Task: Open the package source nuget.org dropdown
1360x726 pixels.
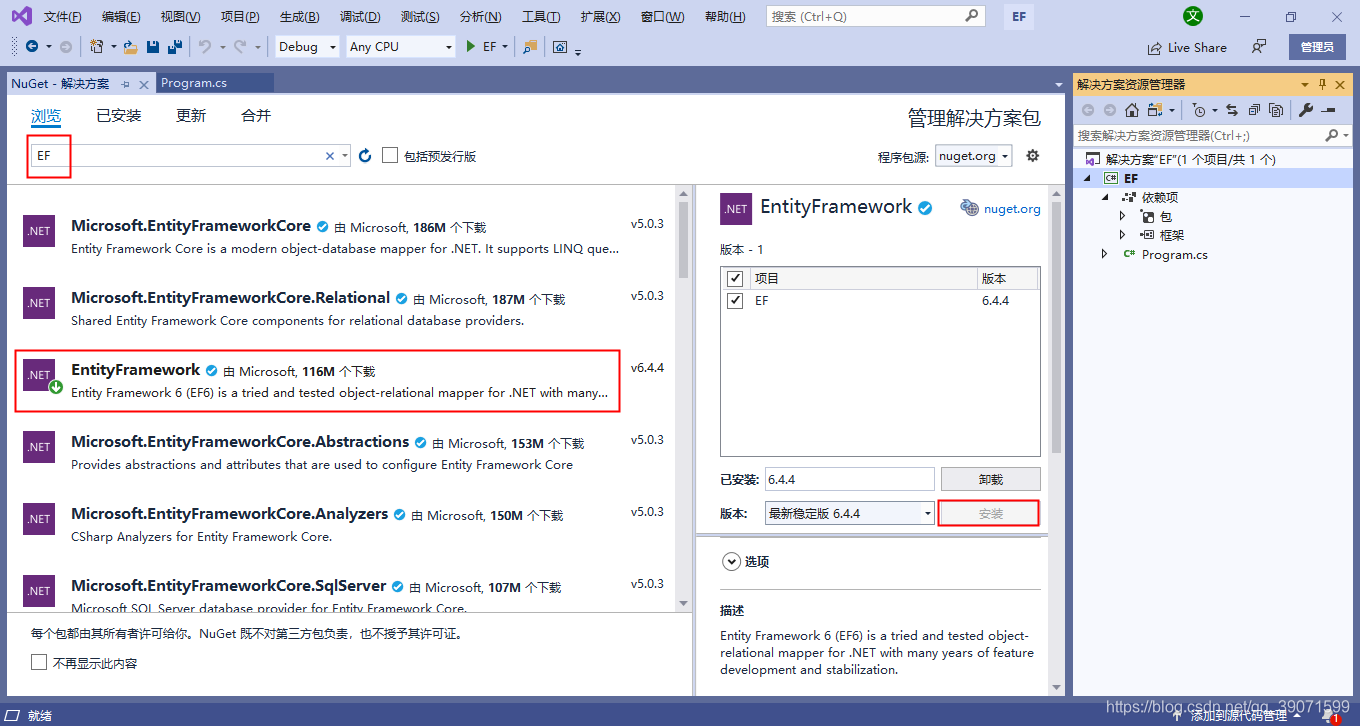Action: [x=973, y=156]
